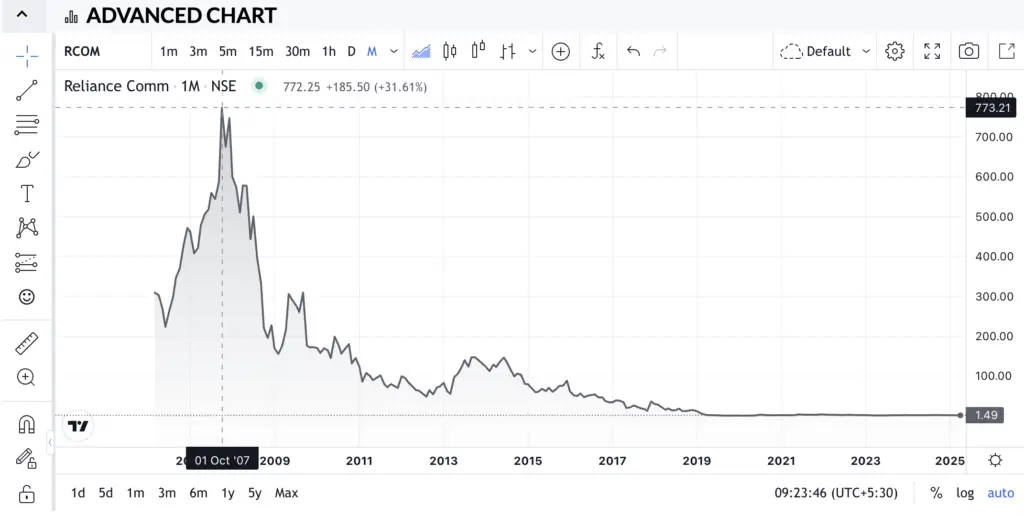Select the trend line drawing tool
1024x516 pixels.
pos(27,91)
